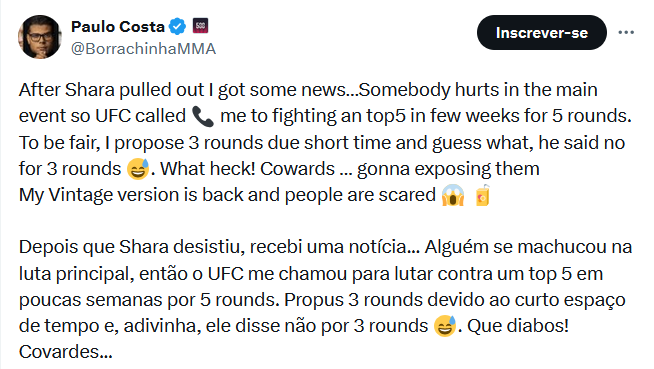Click the "To be fair, I propose" line
Image resolution: width=654 pixels, height=369 pixels.
coord(322,143)
